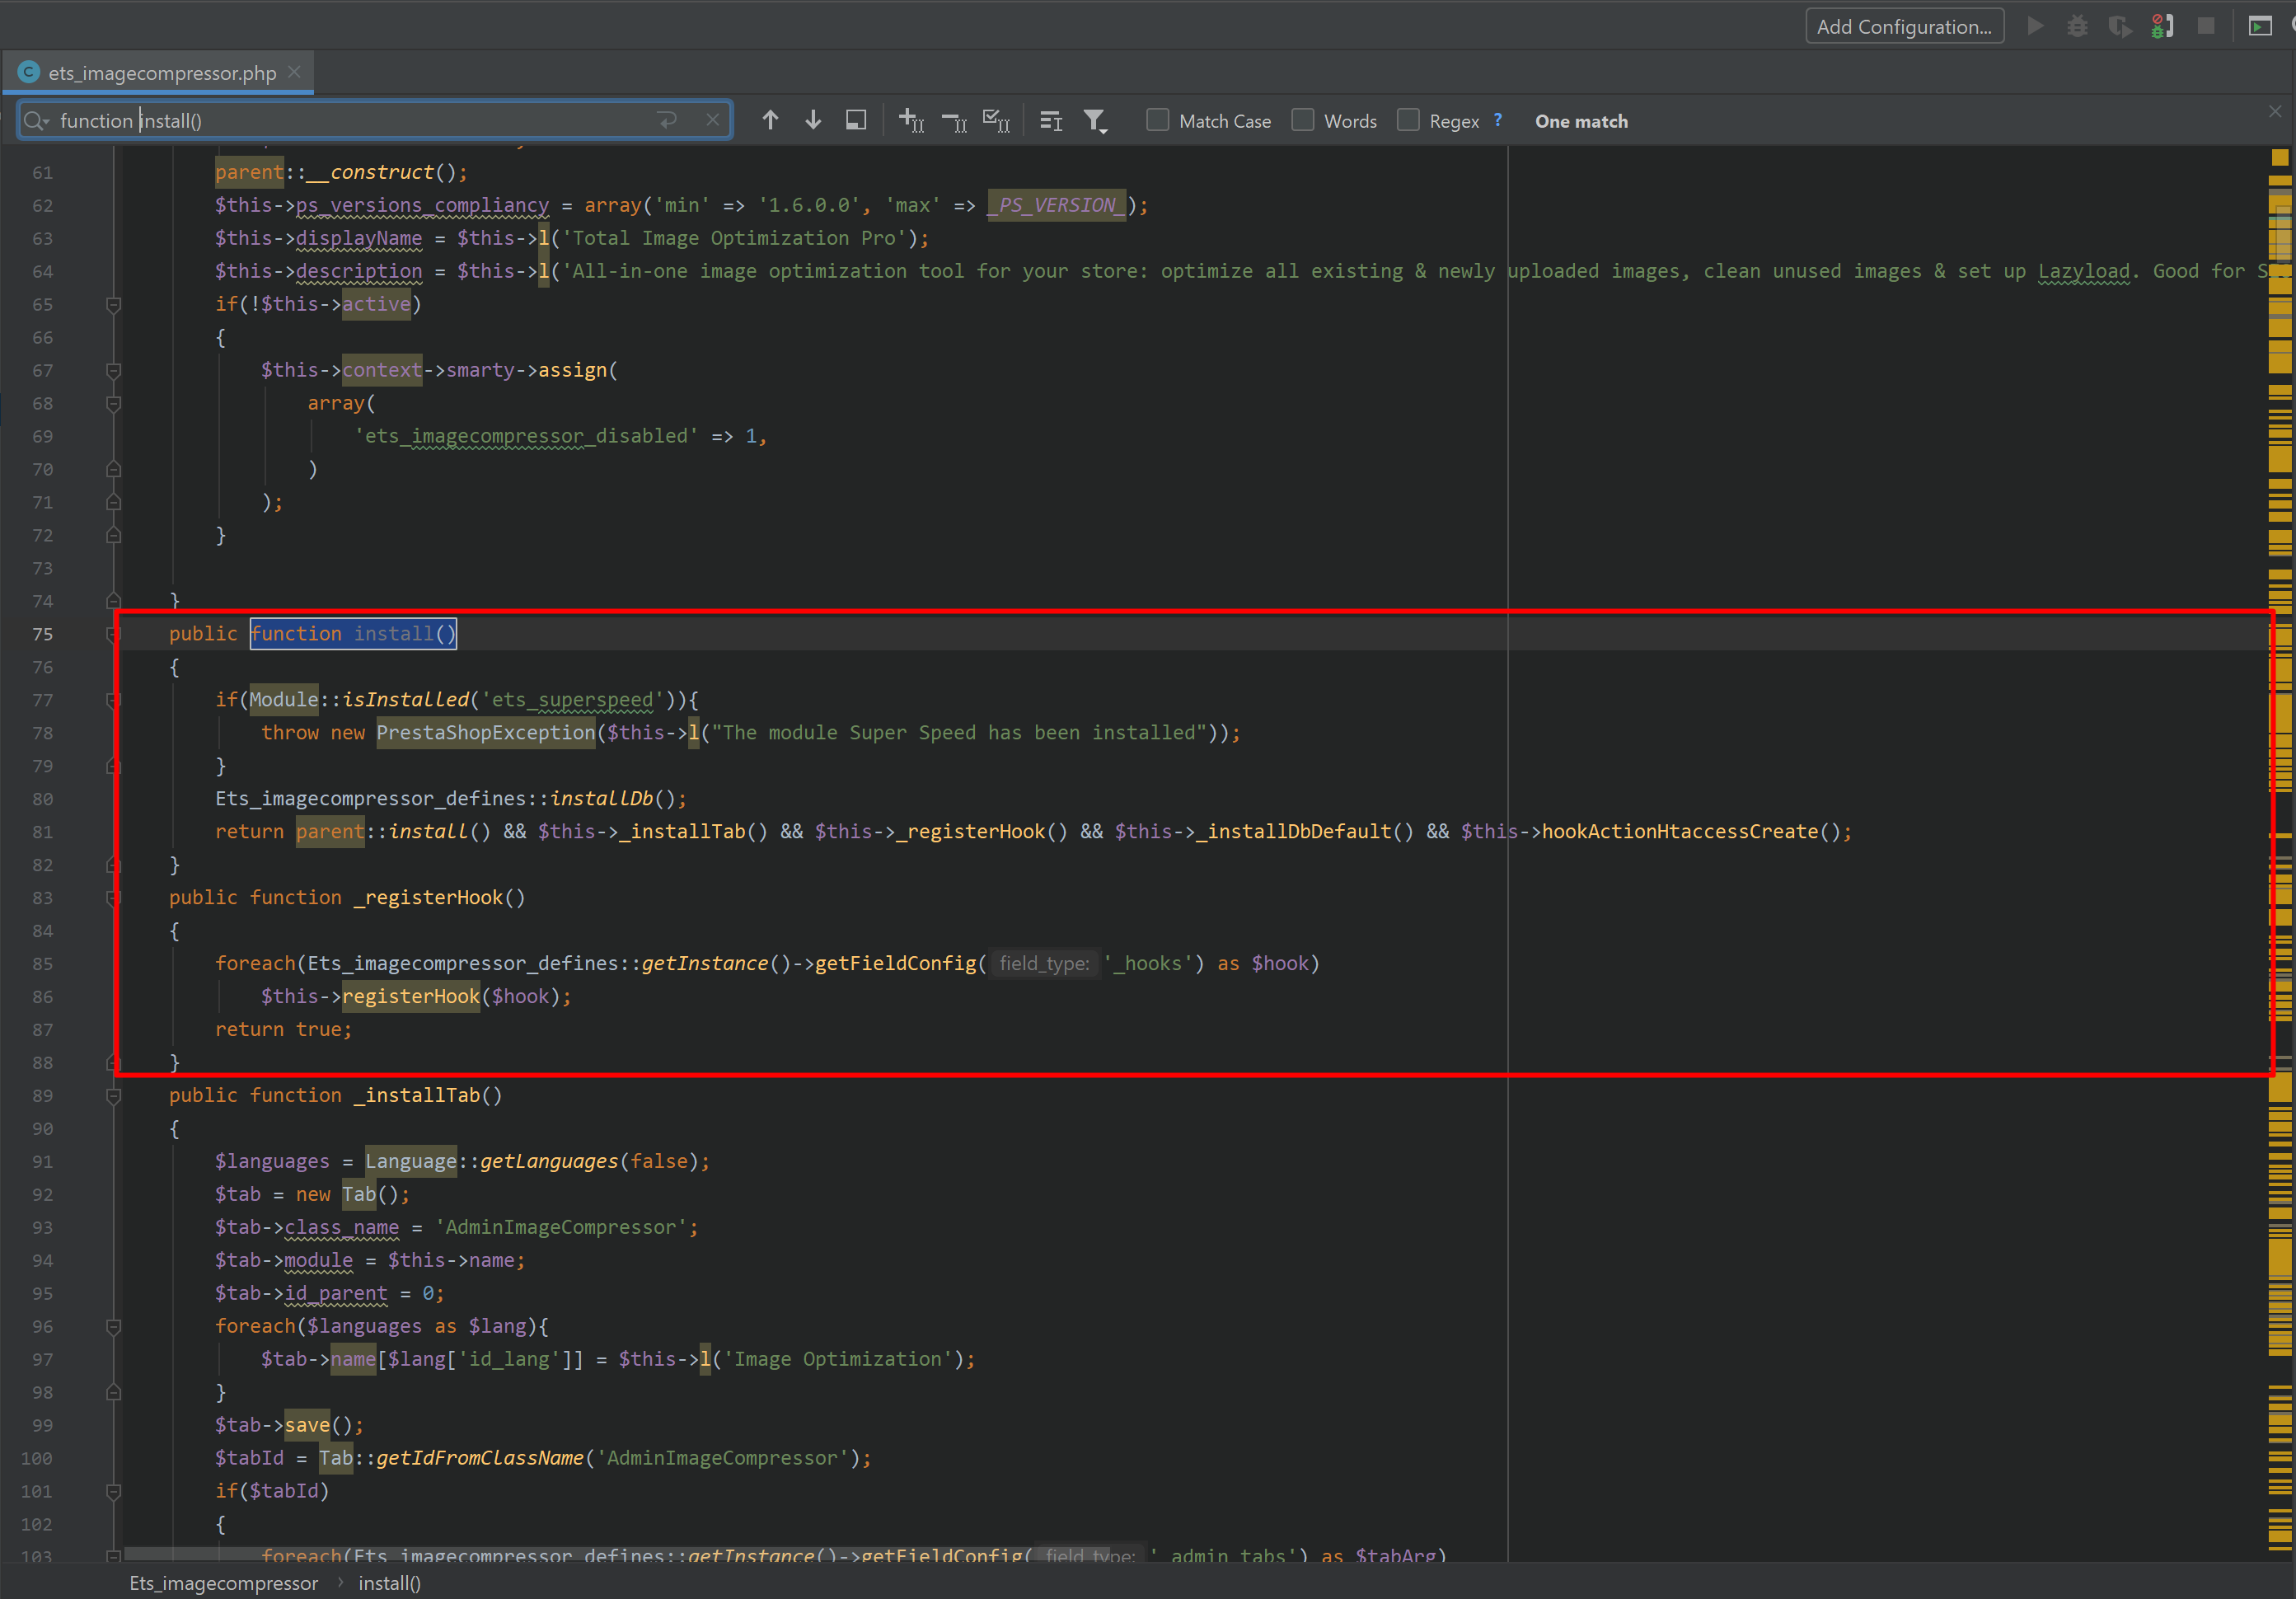This screenshot has width=2296, height=1599.
Task: Click the Stop square icon
Action: pos(2205,26)
